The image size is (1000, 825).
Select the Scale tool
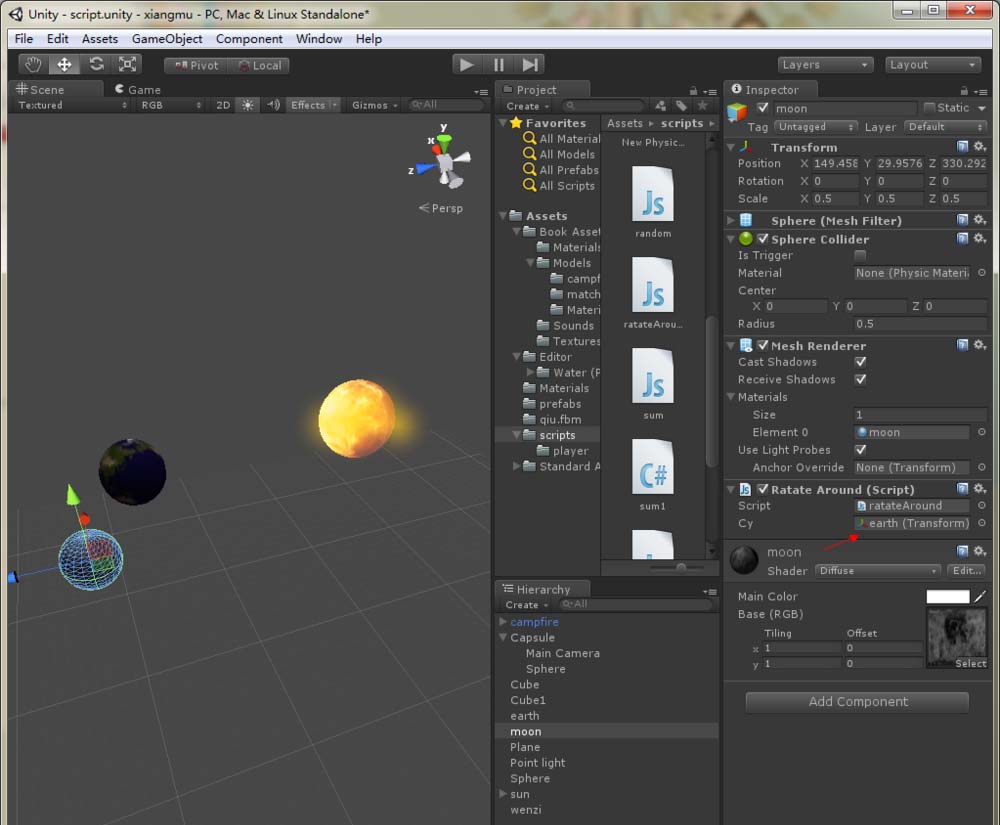click(127, 64)
